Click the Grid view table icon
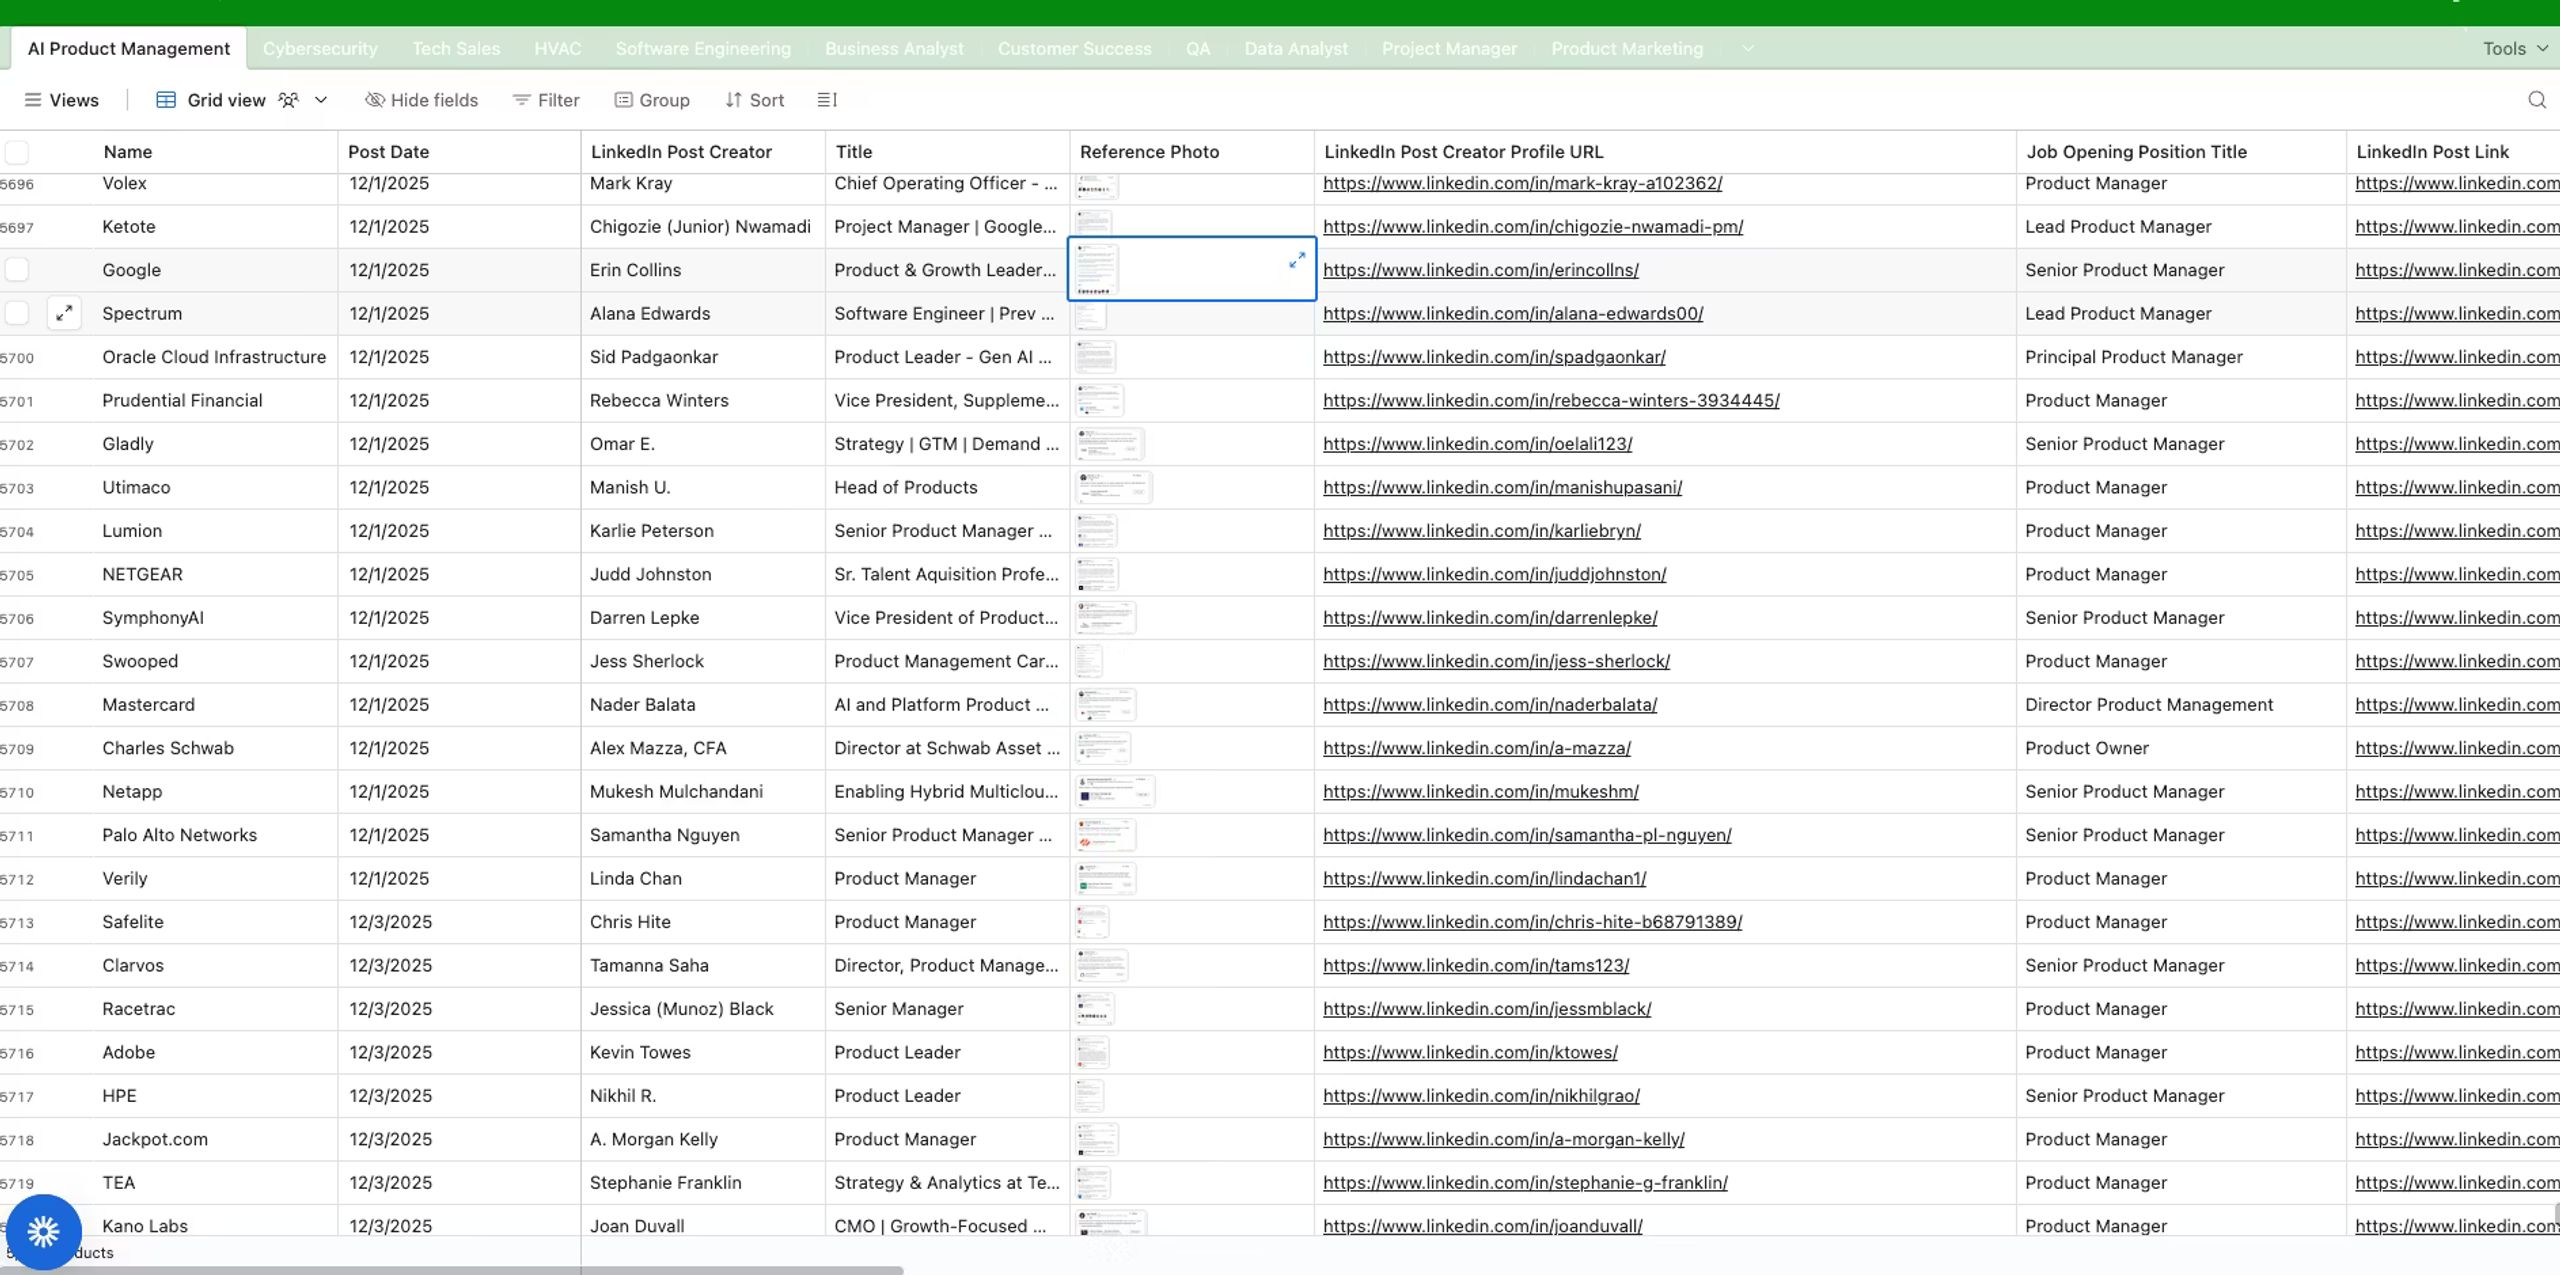 point(166,100)
